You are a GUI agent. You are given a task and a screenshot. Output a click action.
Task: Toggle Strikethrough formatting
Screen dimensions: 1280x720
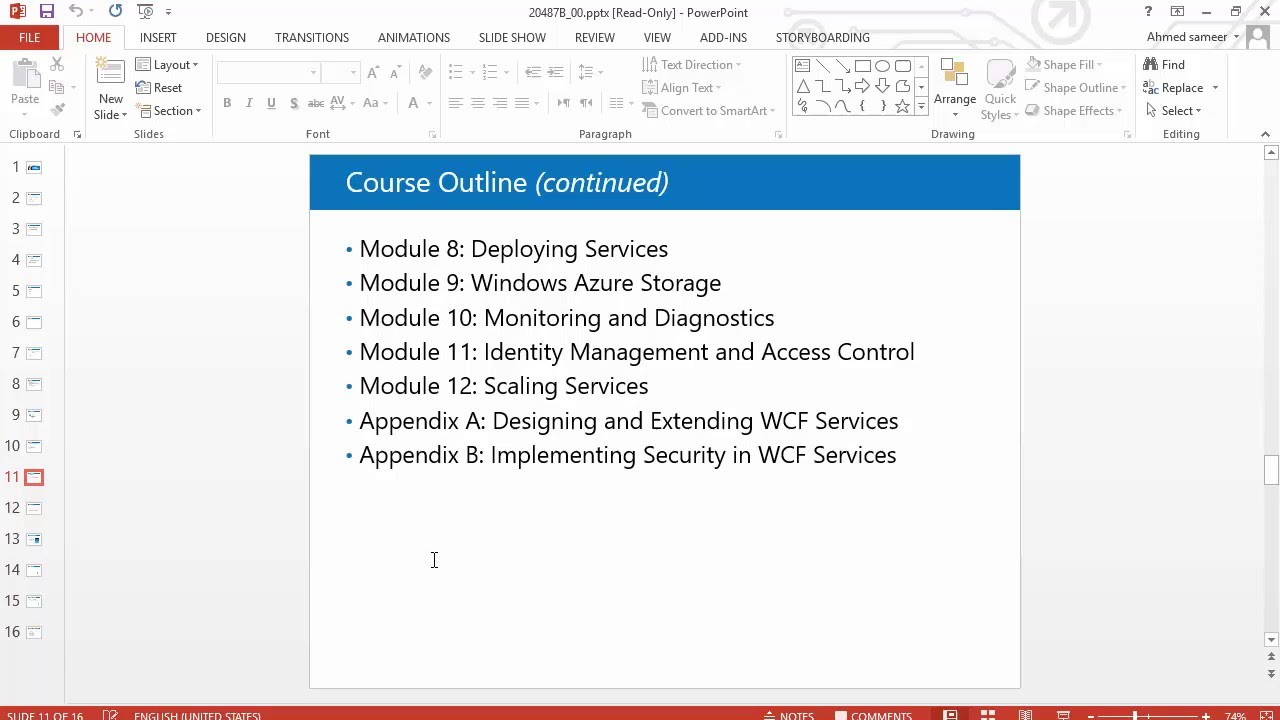pos(316,103)
